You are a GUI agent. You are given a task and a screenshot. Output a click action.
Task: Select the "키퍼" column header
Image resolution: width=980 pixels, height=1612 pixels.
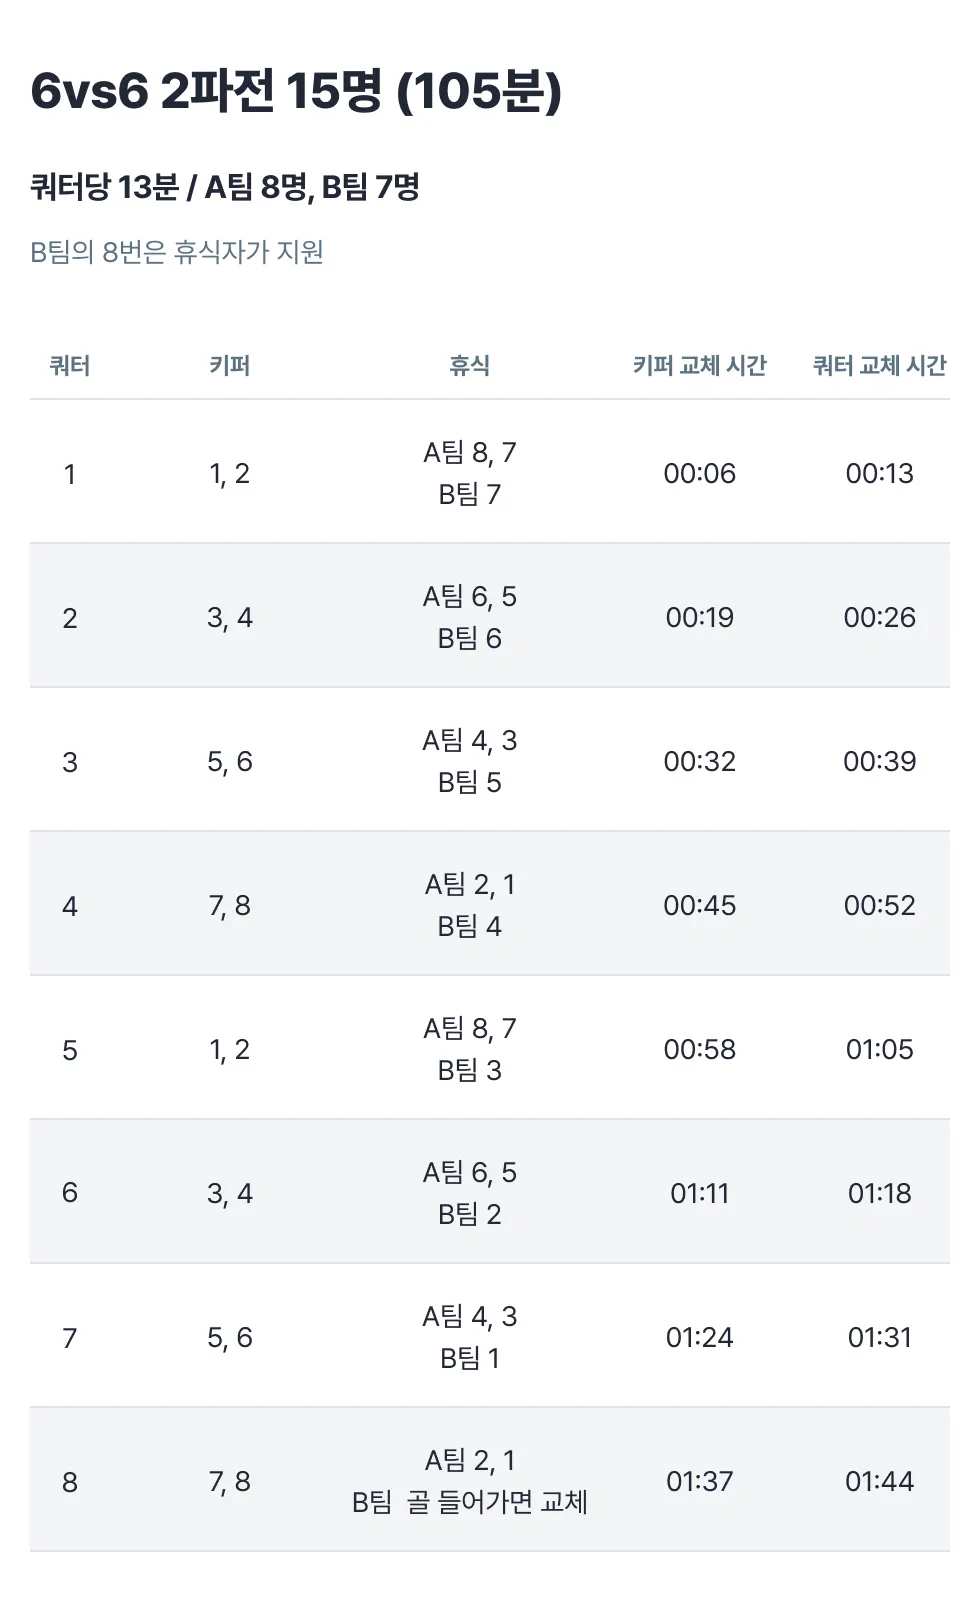coord(229,366)
